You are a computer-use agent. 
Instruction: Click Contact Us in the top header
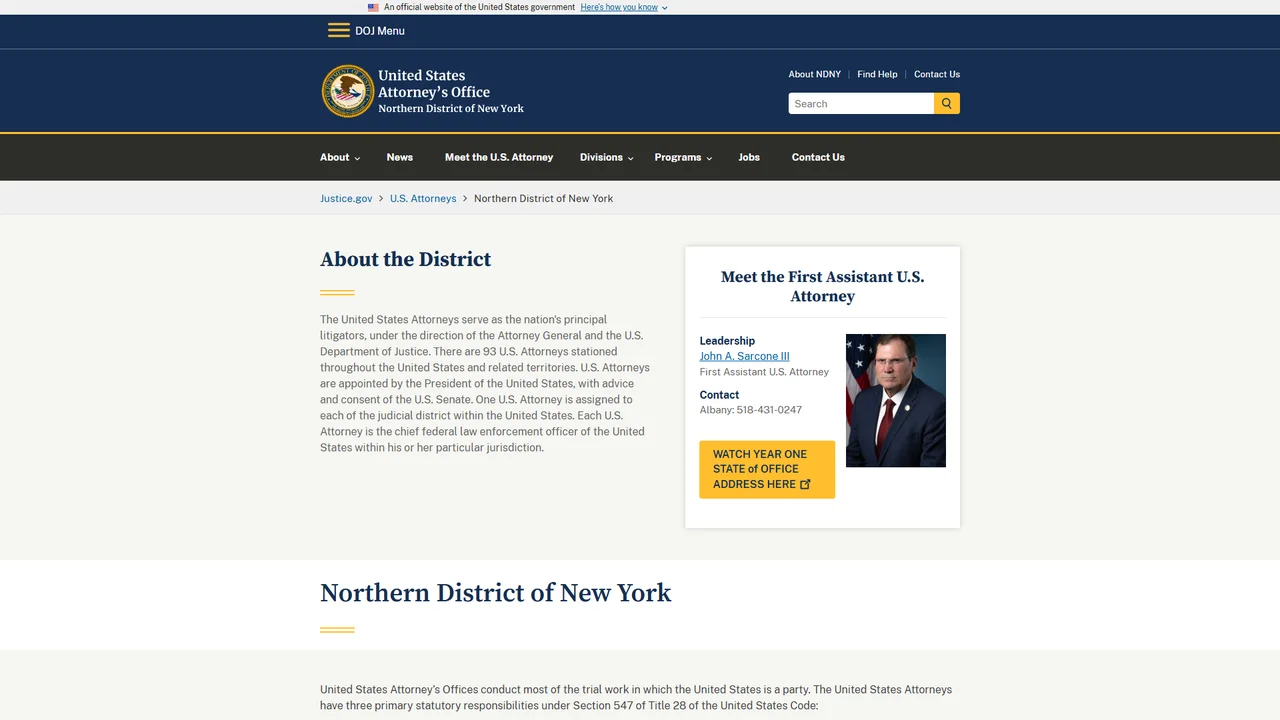coord(937,74)
